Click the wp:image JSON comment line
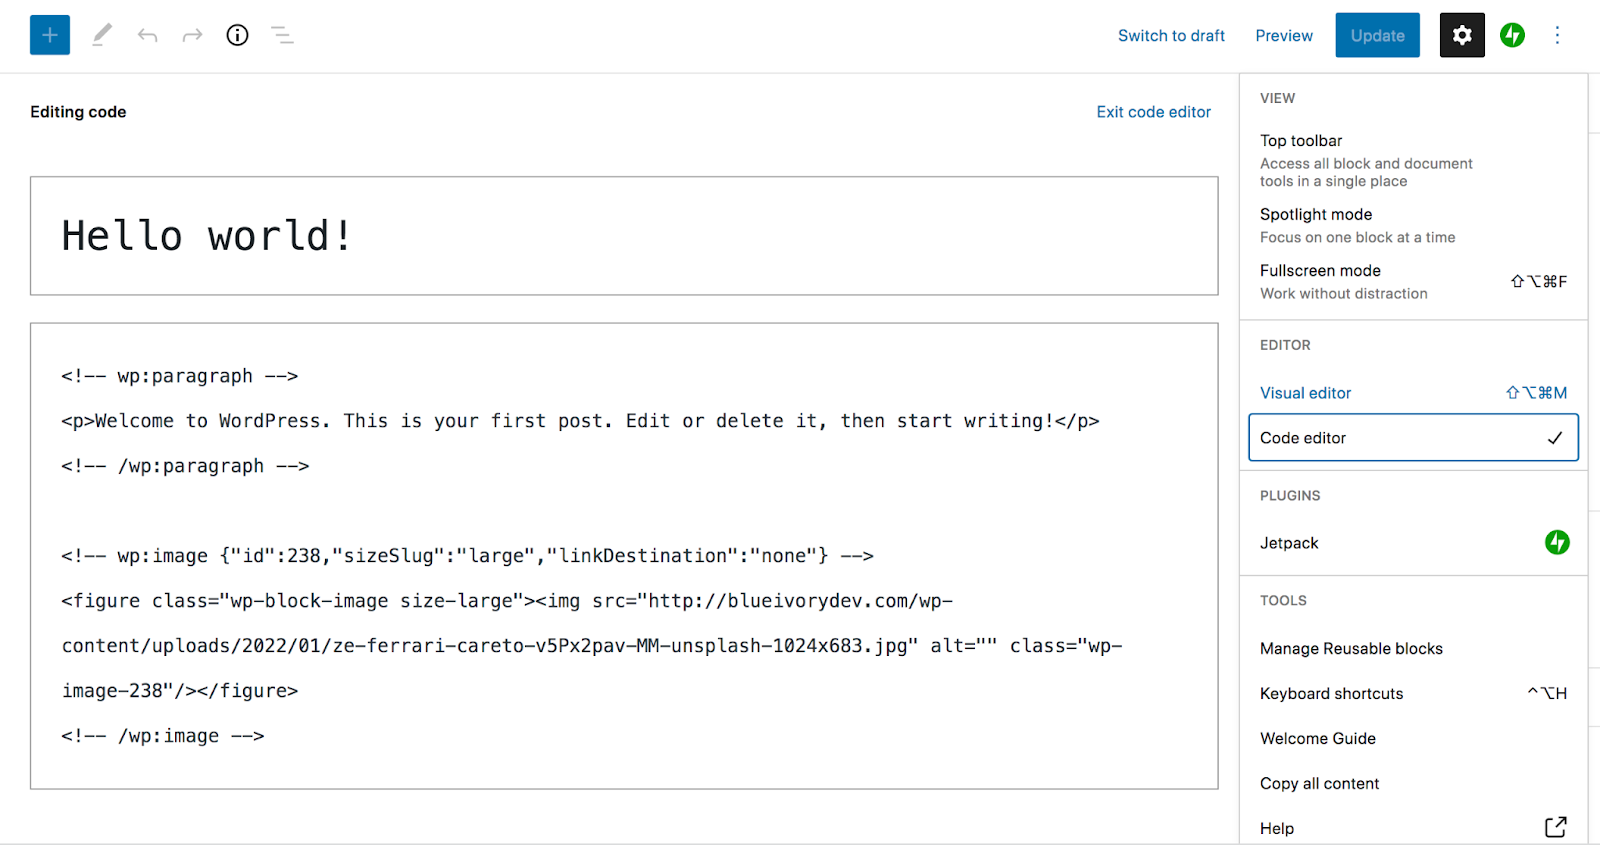Viewport: 1600px width, 845px height. 467,556
